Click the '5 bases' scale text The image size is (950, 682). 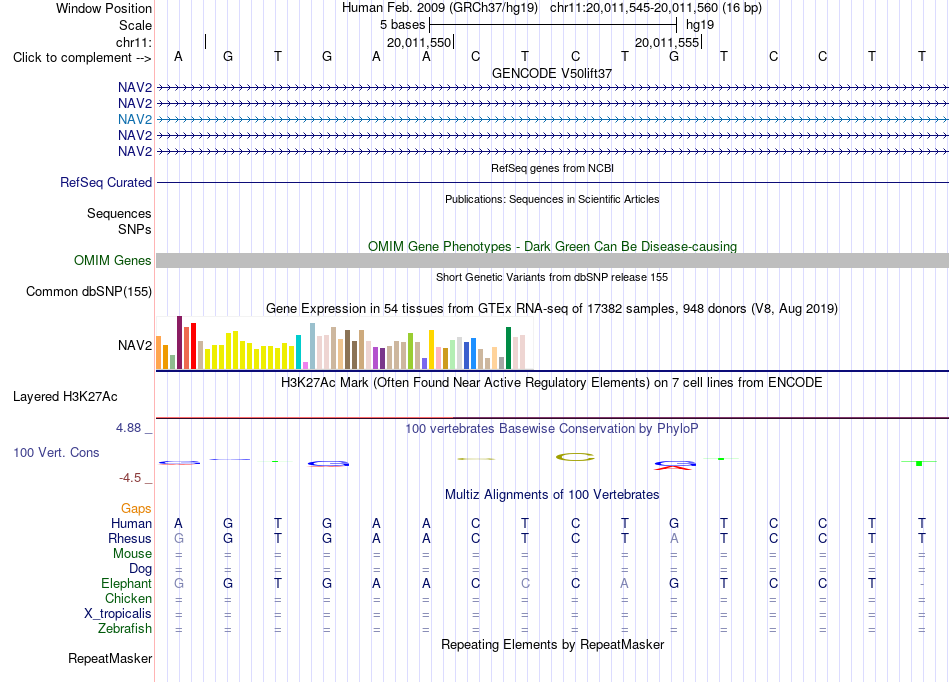(x=403, y=25)
